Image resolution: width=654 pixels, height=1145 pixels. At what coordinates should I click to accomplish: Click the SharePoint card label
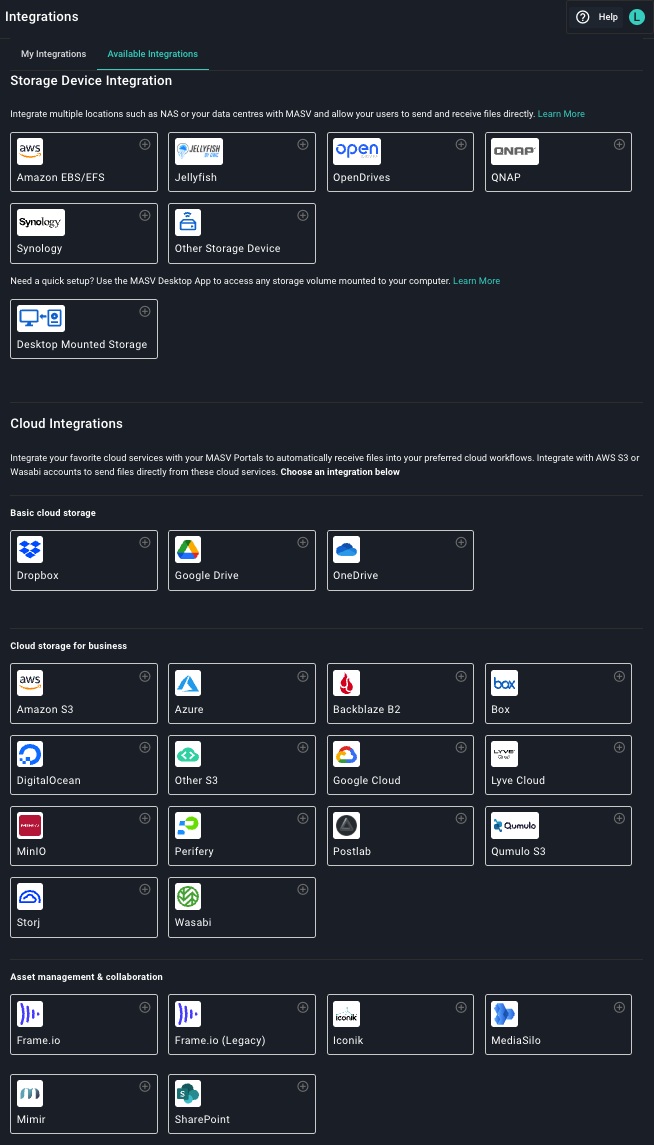point(202,1119)
